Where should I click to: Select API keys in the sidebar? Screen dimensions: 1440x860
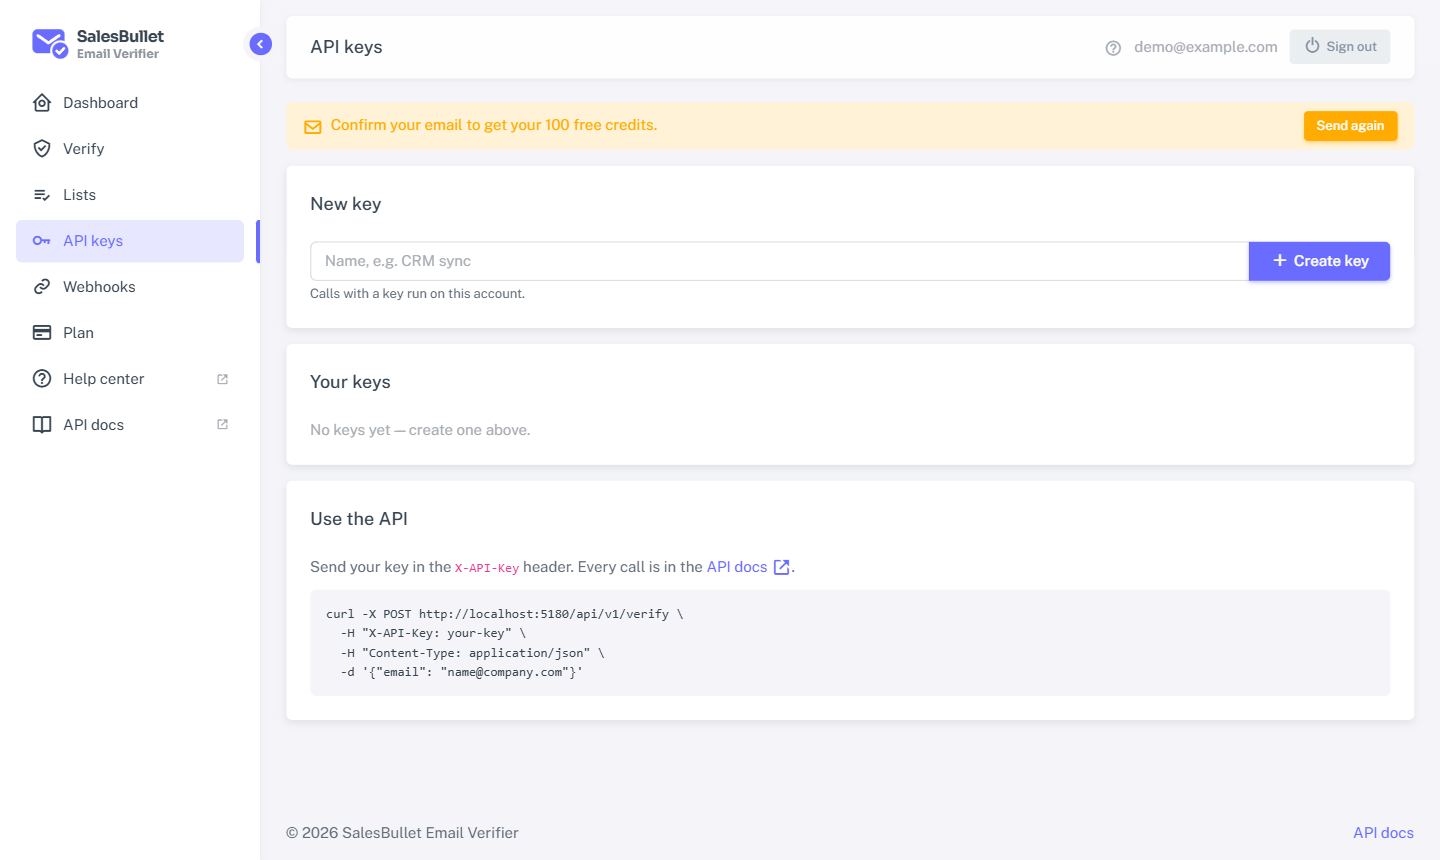(130, 241)
